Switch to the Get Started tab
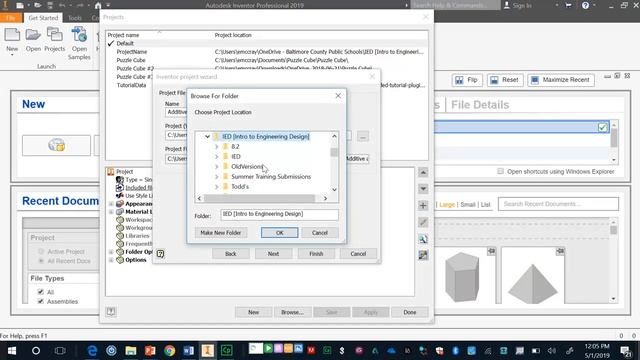The image size is (640, 360). pyautogui.click(x=43, y=18)
